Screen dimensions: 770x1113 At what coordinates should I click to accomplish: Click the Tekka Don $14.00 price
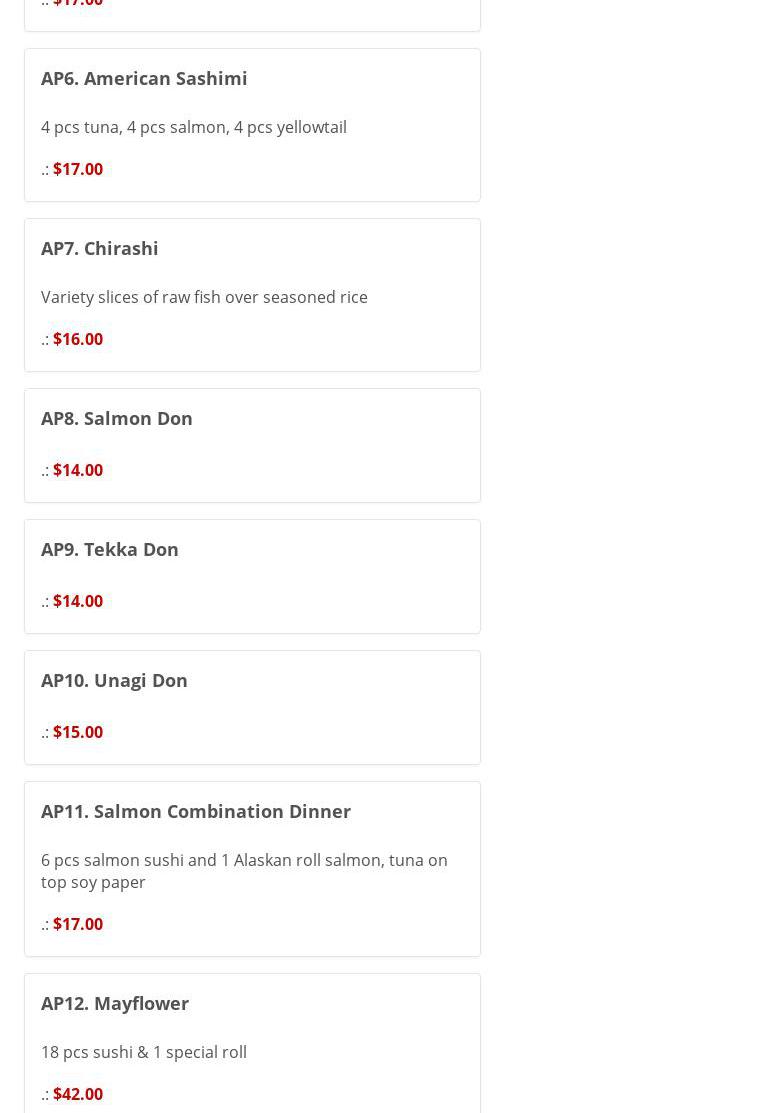(78, 601)
